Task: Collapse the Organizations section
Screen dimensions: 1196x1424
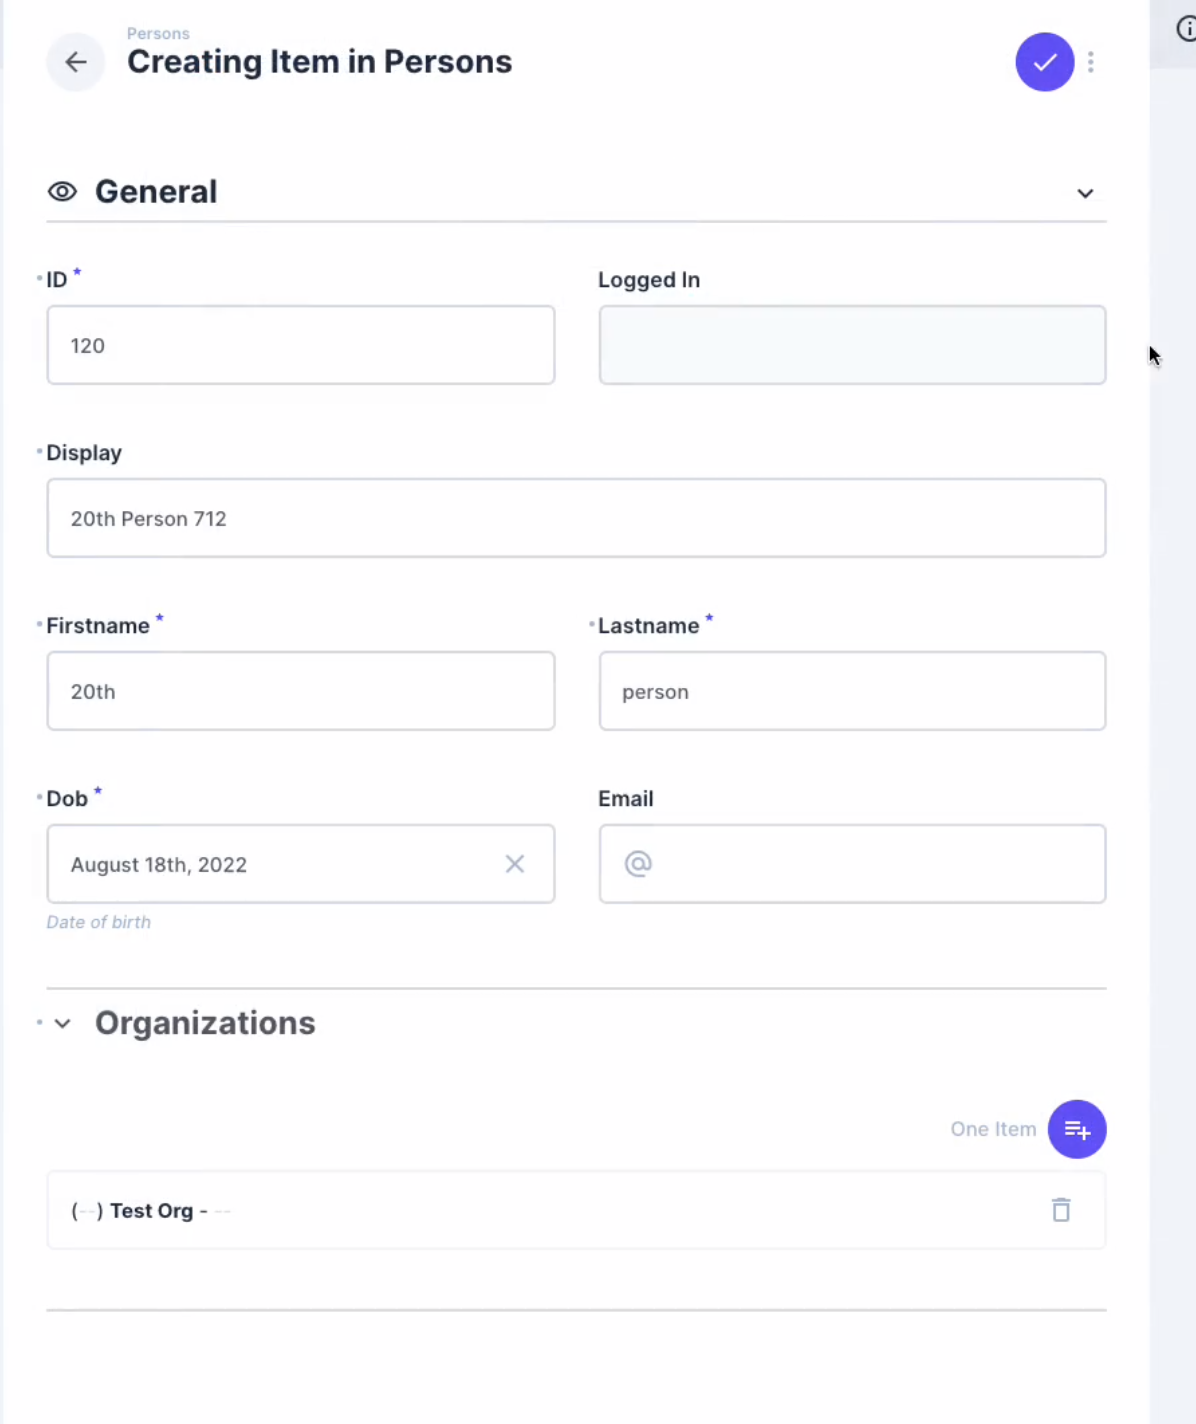Action: click(62, 1023)
